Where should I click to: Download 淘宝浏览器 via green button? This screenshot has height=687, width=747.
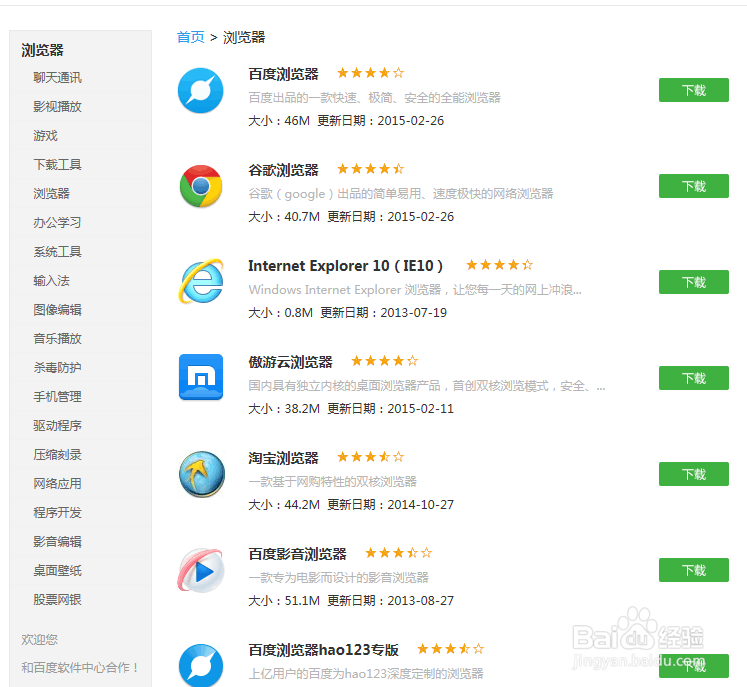(x=694, y=474)
